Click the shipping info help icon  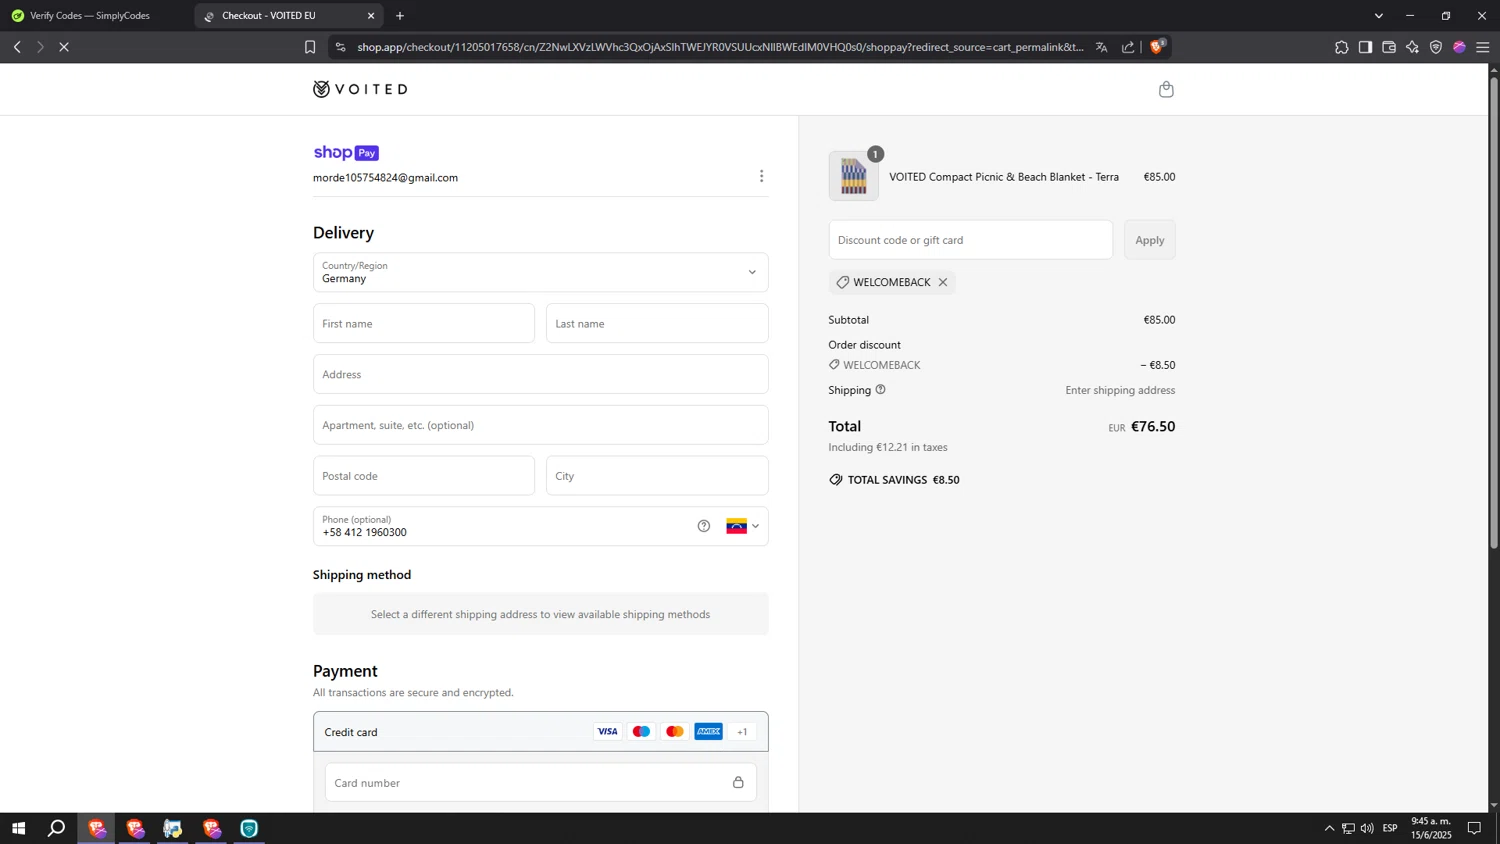coord(880,390)
